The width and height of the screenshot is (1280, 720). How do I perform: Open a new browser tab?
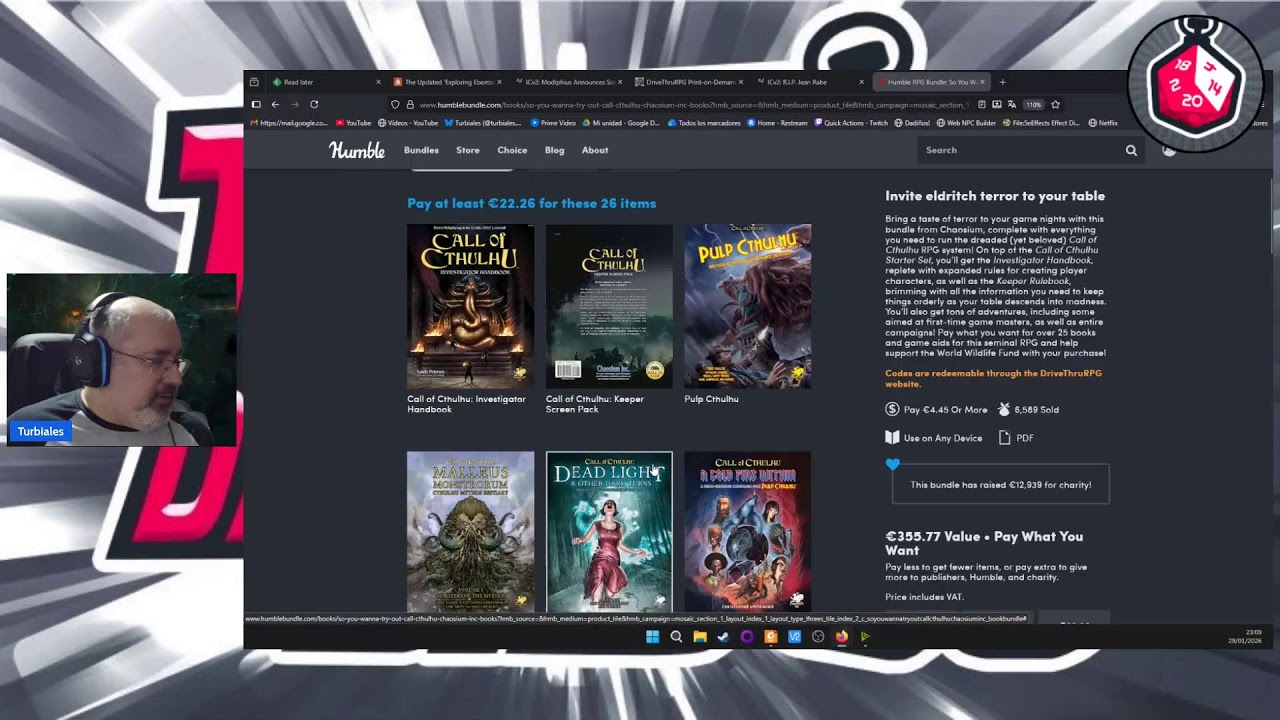[1003, 82]
